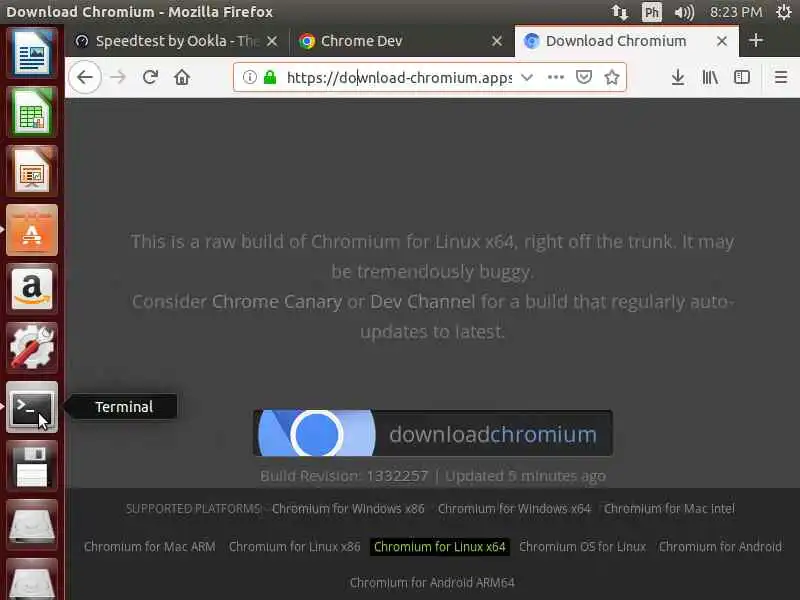Launch LibreOffice Impress from the launcher
The image size is (800, 600).
point(32,171)
